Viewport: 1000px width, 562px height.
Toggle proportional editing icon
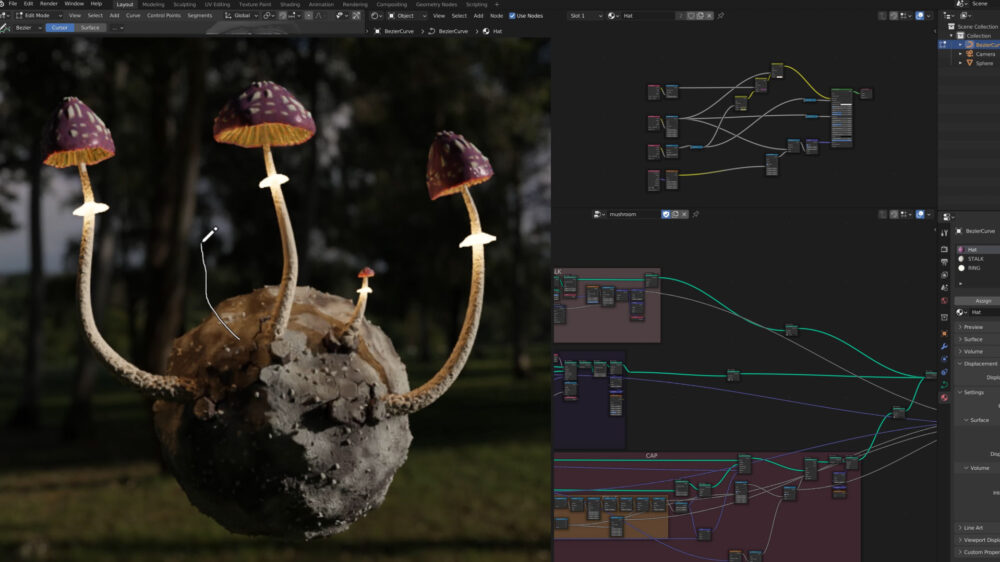[309, 15]
